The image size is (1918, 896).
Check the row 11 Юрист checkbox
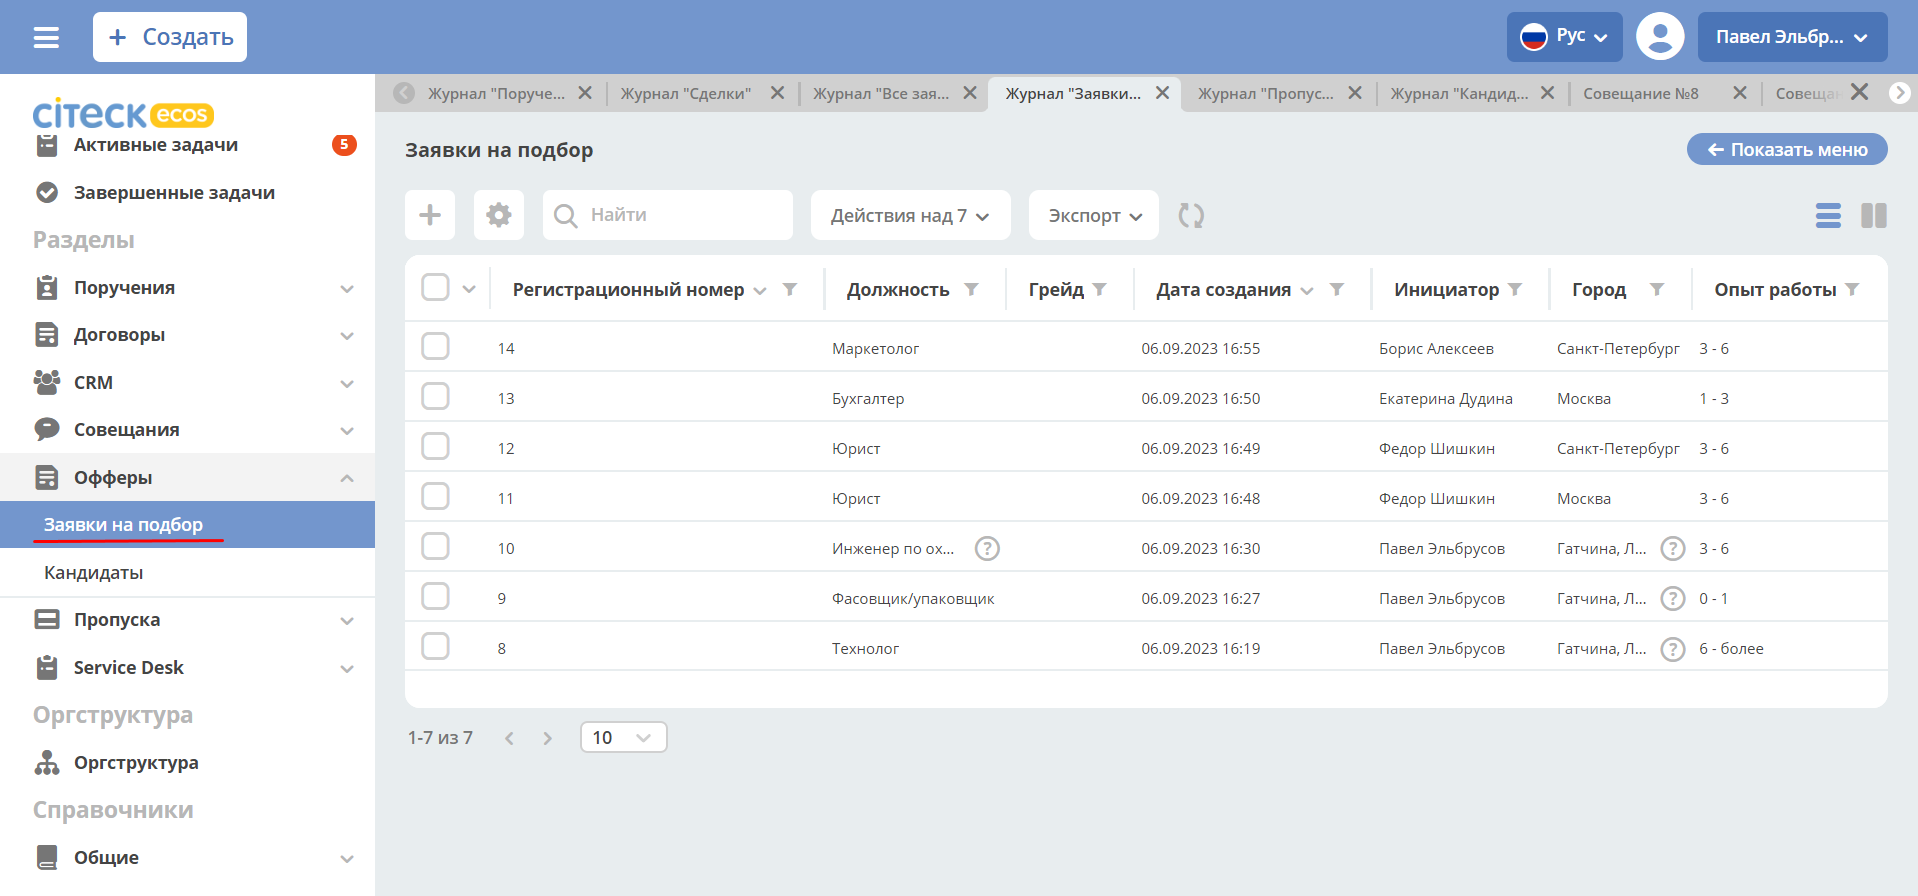(435, 496)
